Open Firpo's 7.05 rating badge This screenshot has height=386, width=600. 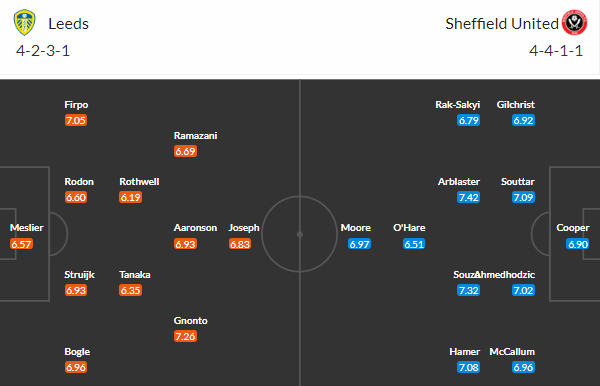pos(76,121)
